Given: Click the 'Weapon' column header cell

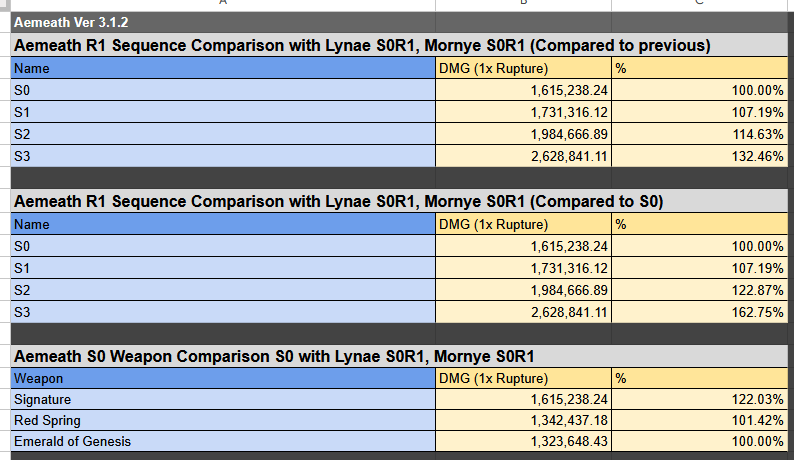Looking at the screenshot, I should coord(223,378).
